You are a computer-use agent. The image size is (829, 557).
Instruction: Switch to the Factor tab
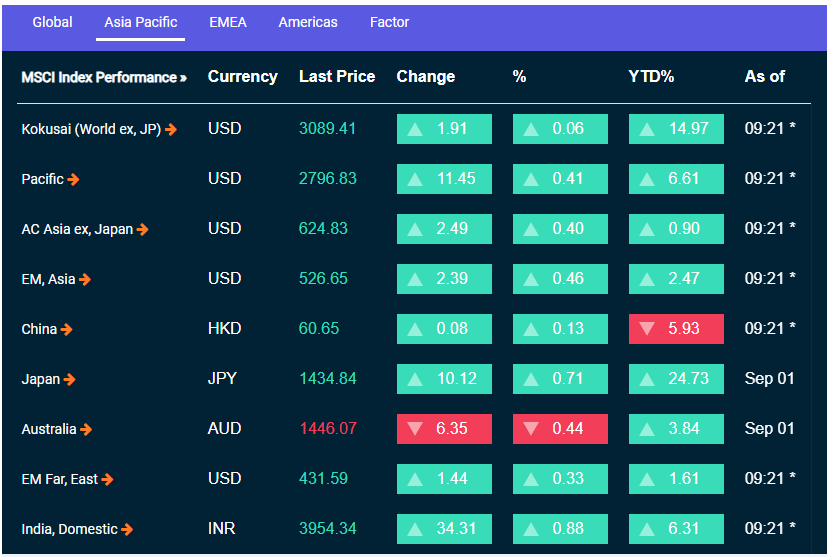pyautogui.click(x=389, y=22)
